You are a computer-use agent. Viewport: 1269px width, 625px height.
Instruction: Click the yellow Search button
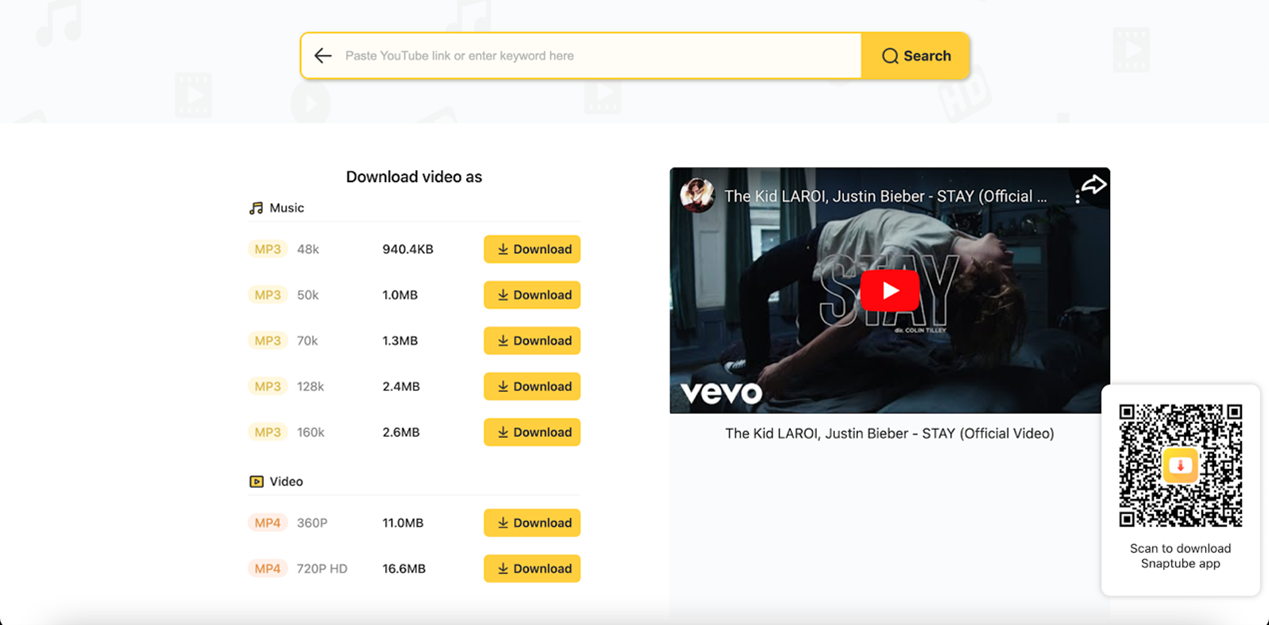[915, 56]
